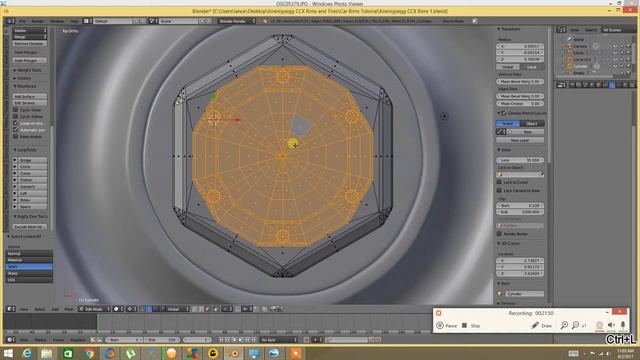Expand the Weight Tools panel

tap(28, 70)
